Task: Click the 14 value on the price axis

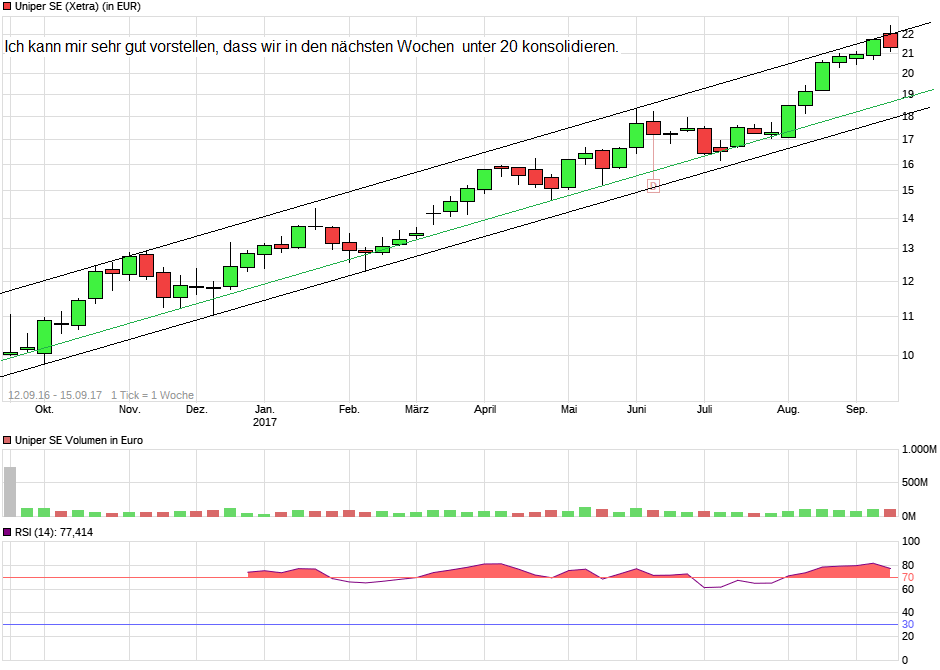Action: [908, 218]
